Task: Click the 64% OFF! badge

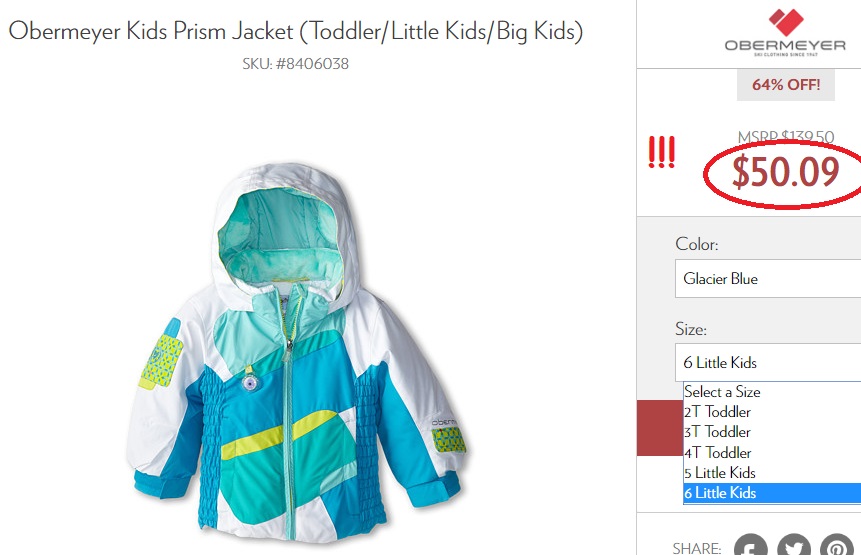Action: [786, 85]
